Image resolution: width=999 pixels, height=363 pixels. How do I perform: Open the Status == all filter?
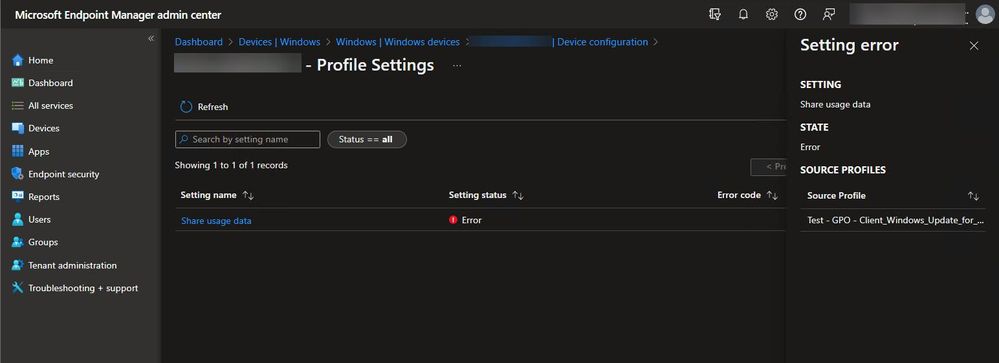point(367,139)
